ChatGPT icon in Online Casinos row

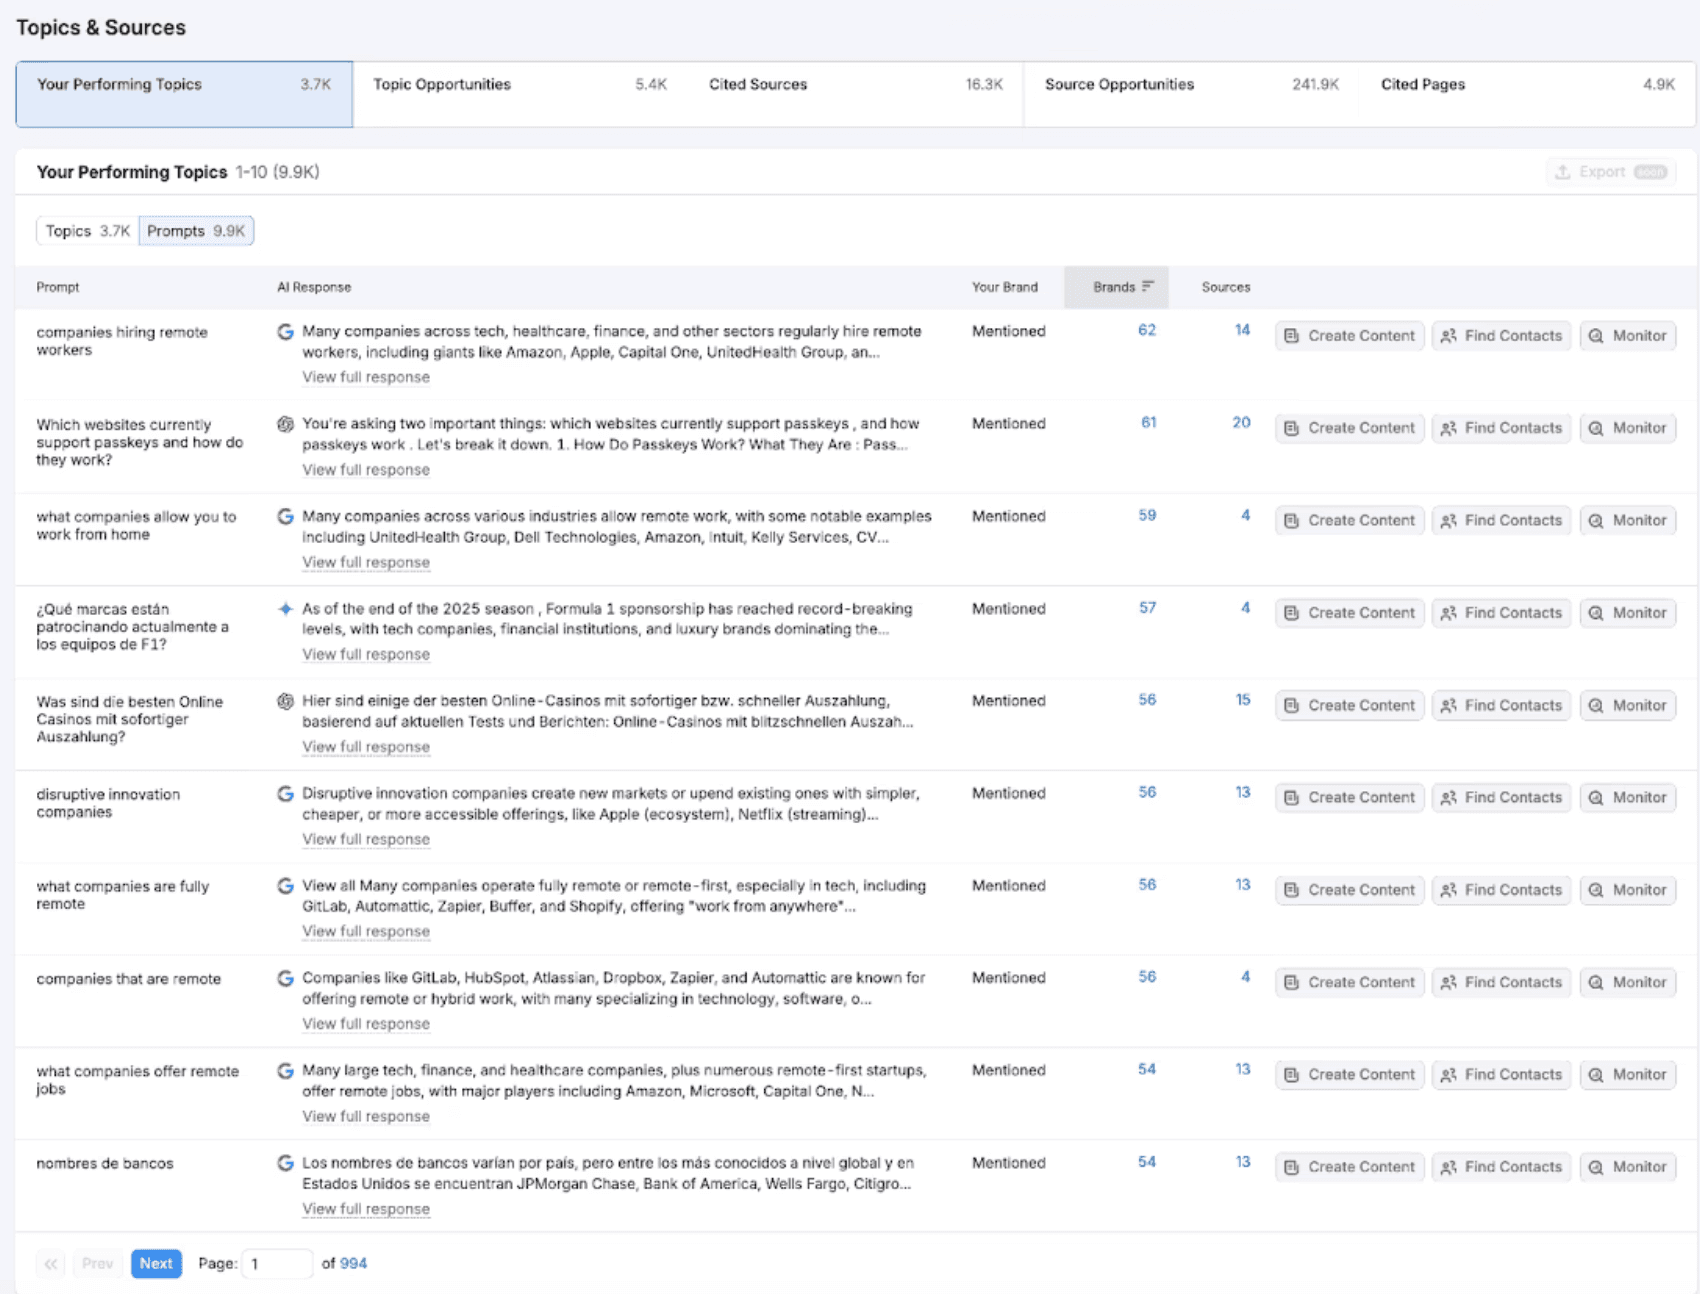click(x=286, y=701)
